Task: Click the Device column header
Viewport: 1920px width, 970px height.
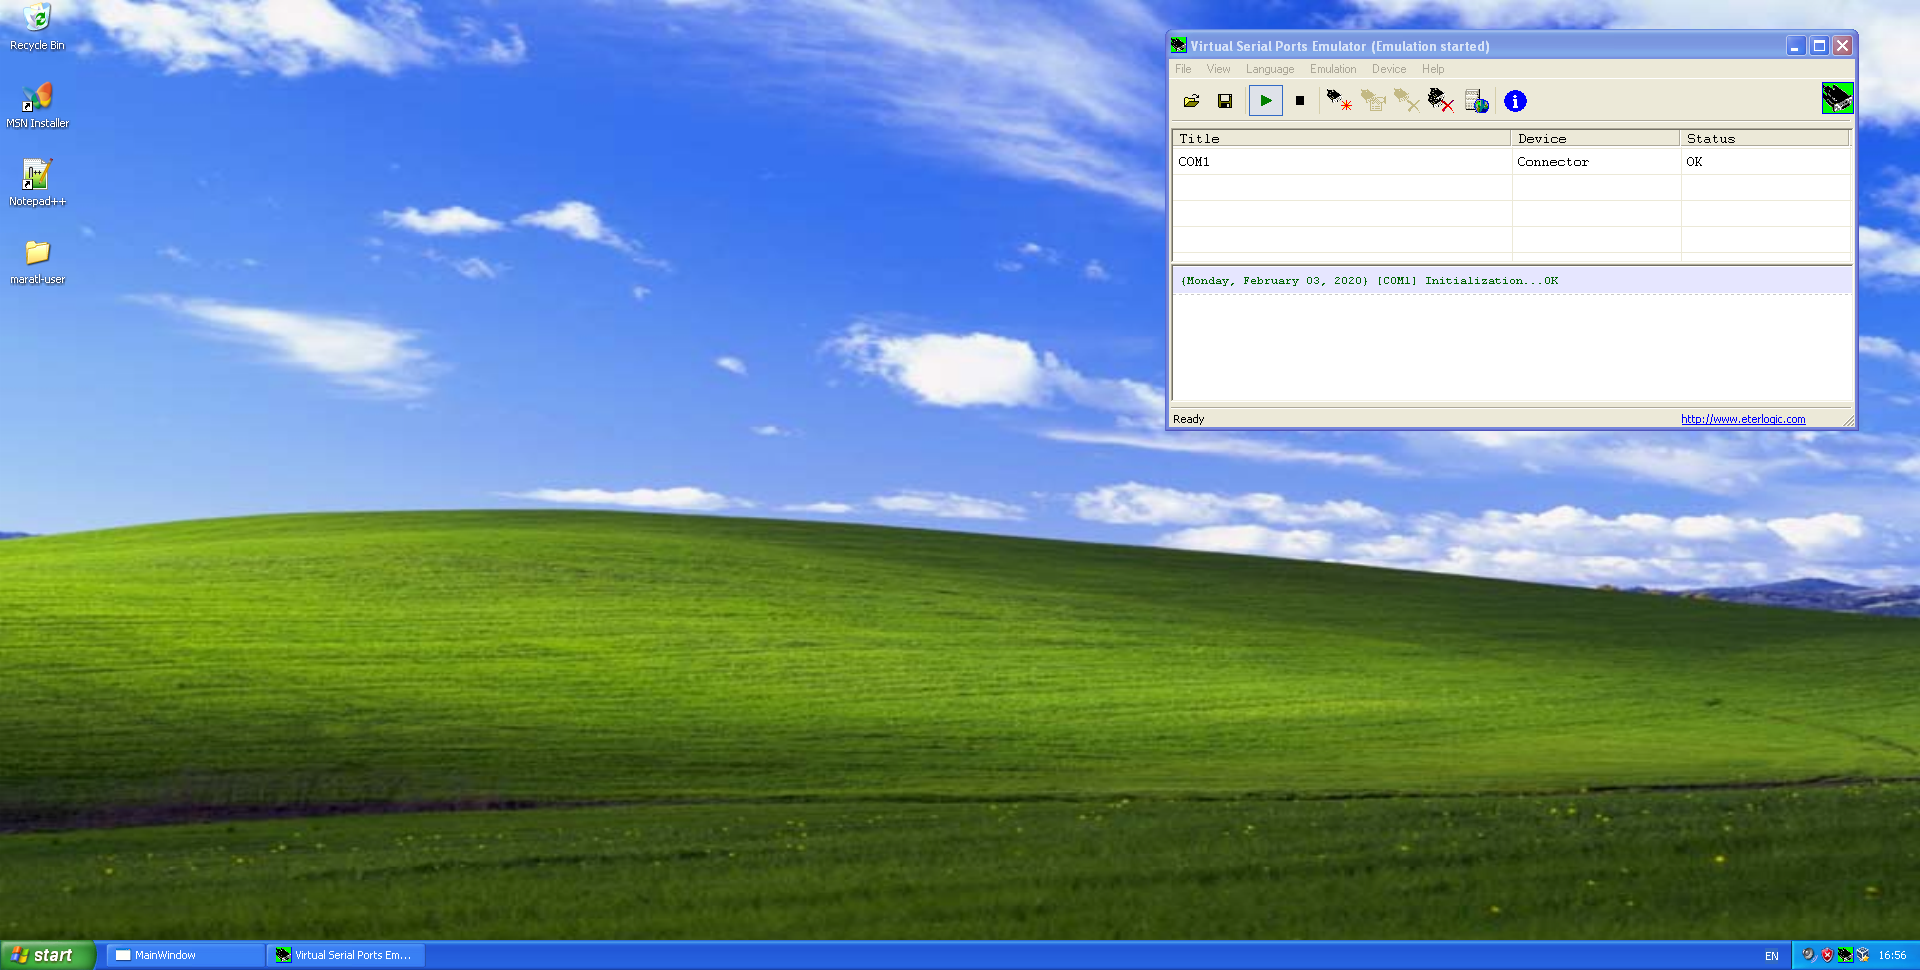Action: (x=1596, y=139)
